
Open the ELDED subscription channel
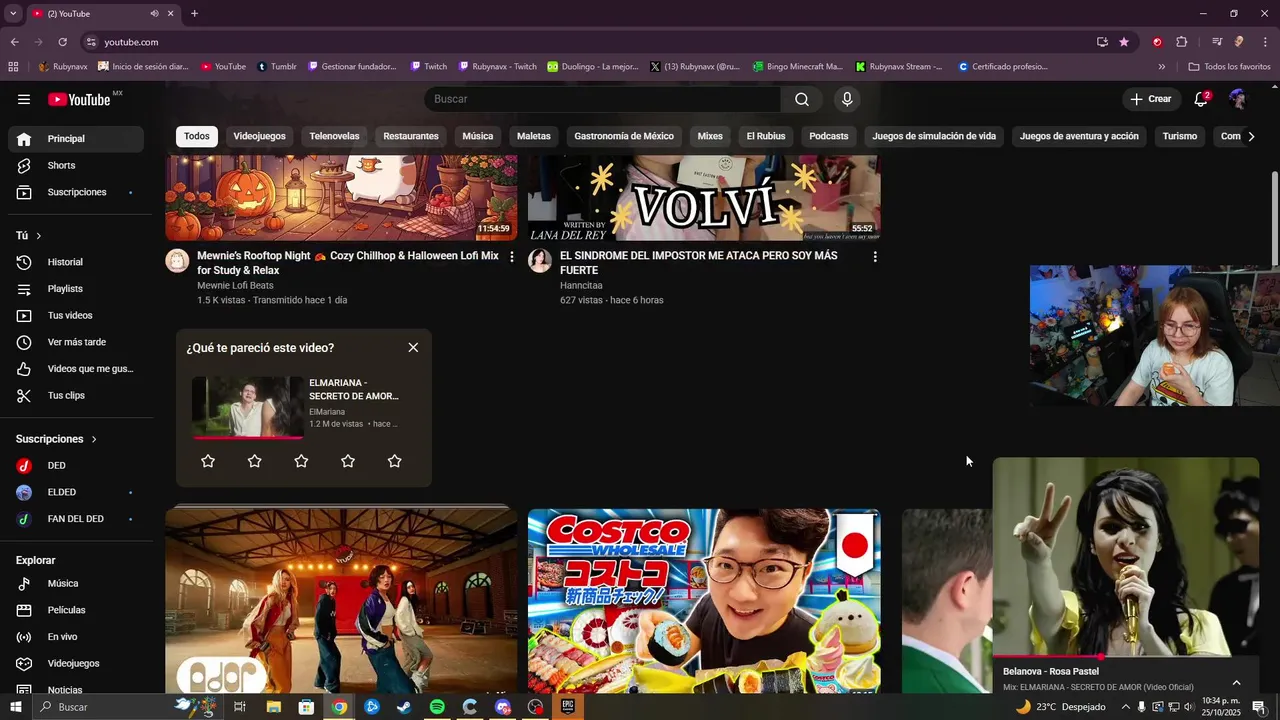[x=76, y=492]
